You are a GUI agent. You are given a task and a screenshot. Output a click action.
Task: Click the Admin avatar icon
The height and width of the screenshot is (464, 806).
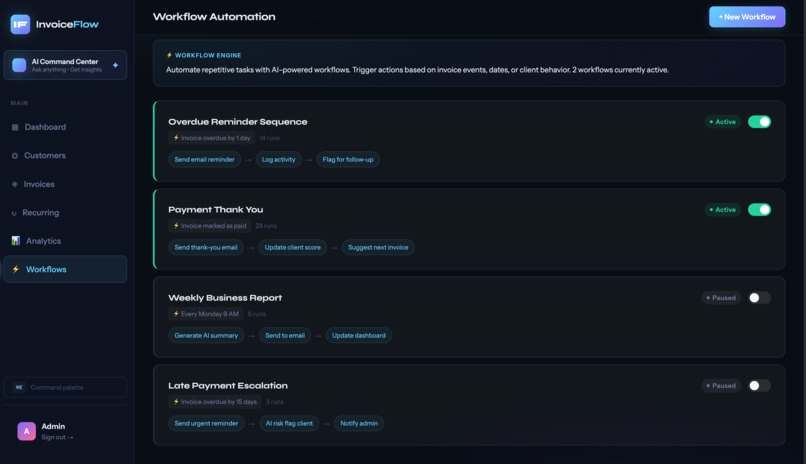click(x=27, y=431)
